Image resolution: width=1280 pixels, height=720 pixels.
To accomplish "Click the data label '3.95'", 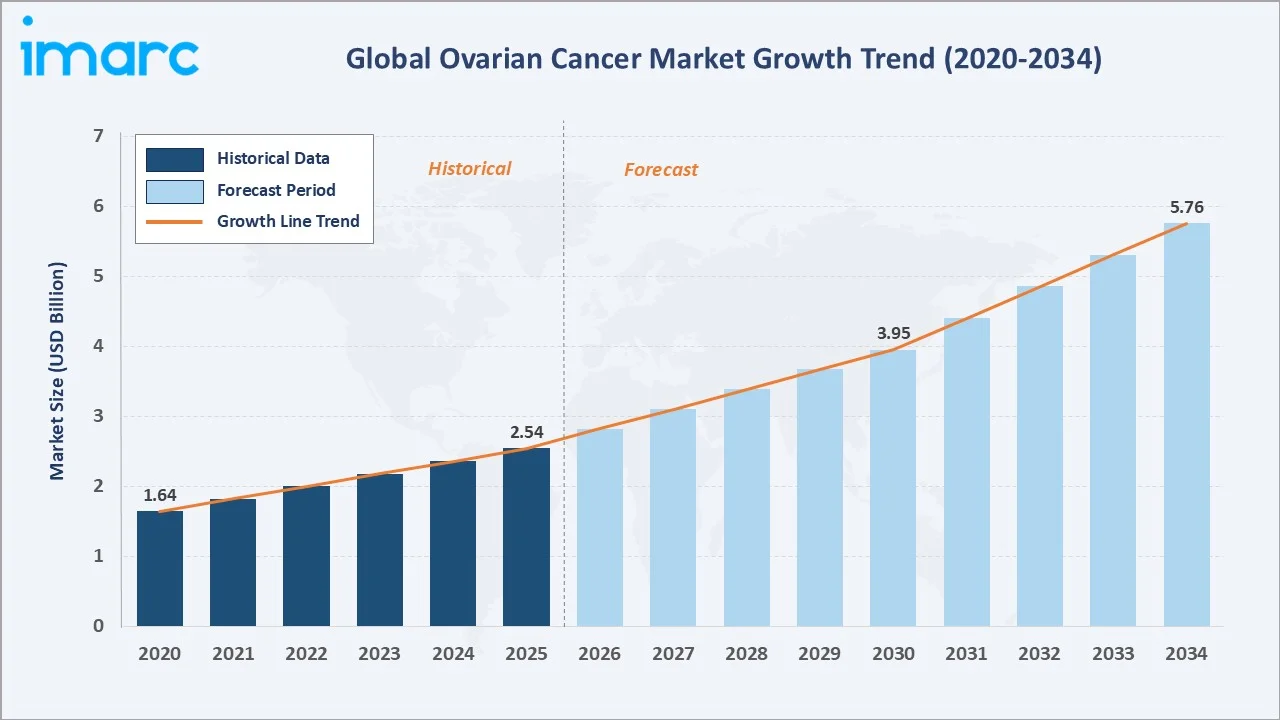I will pyautogui.click(x=893, y=333).
